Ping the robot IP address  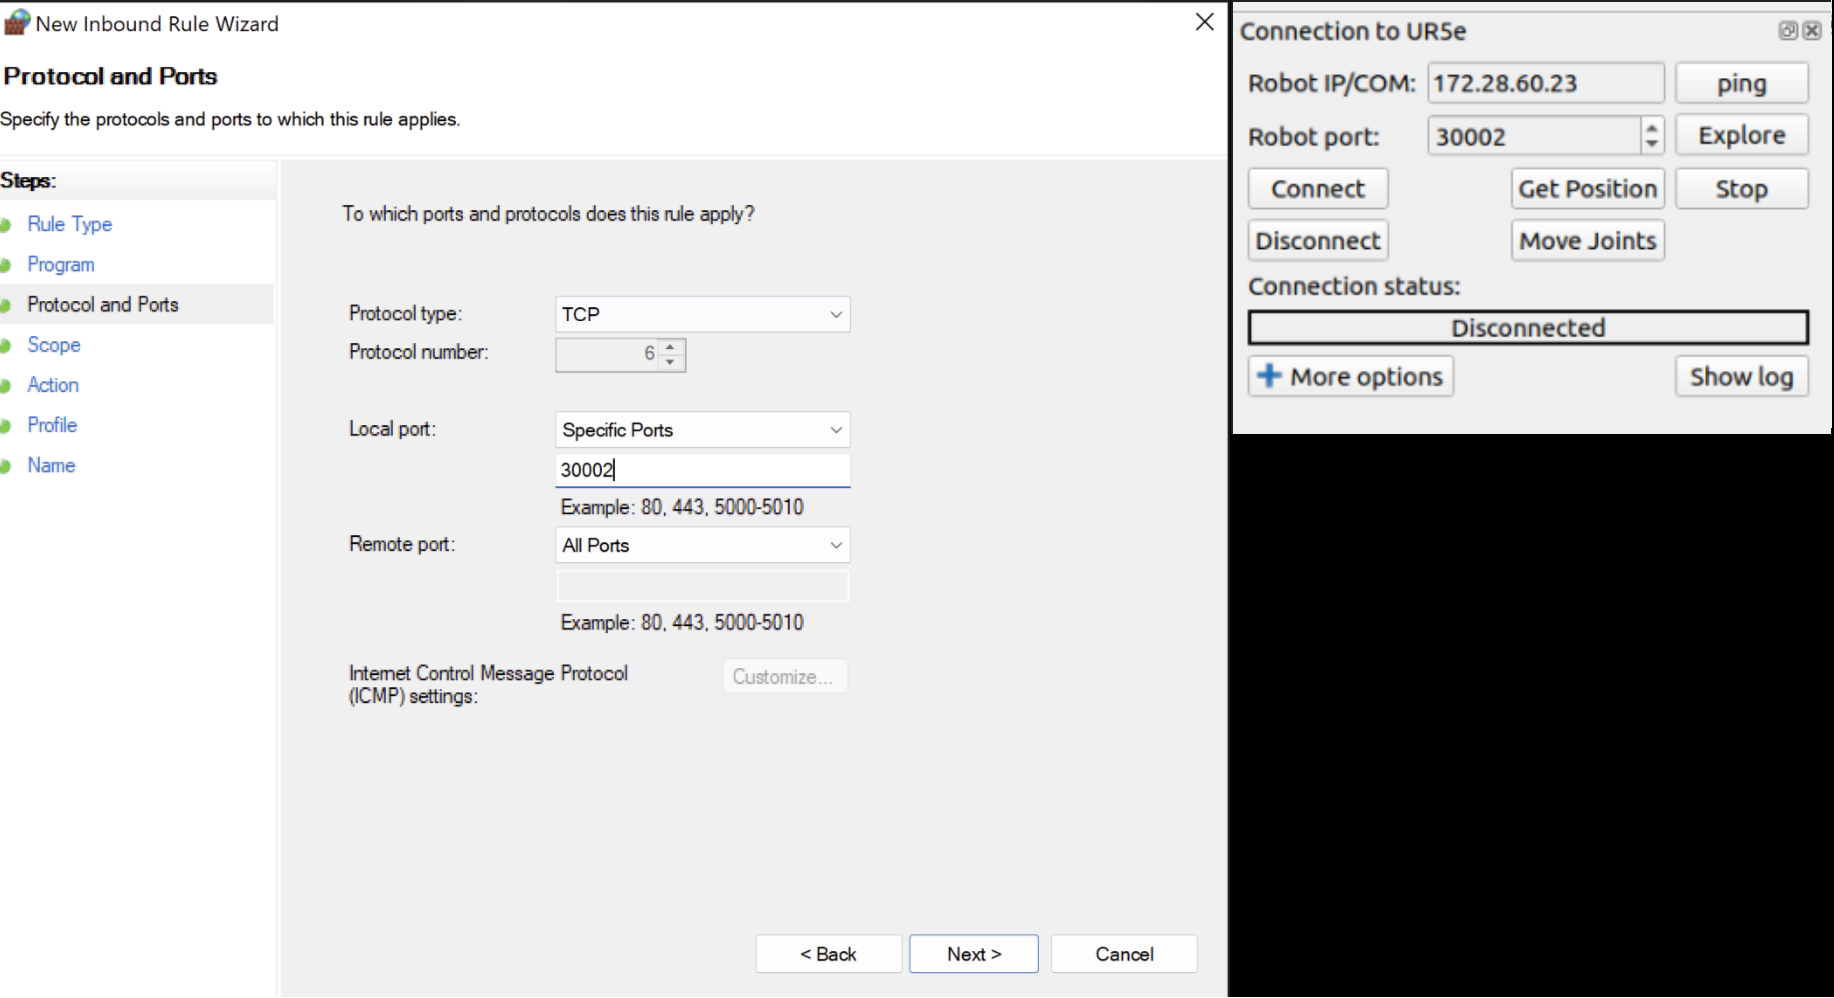[x=1741, y=83]
